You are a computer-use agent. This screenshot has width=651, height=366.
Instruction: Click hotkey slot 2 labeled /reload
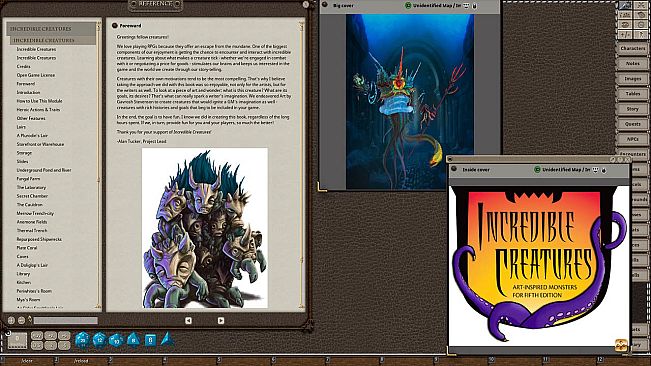tap(81, 361)
